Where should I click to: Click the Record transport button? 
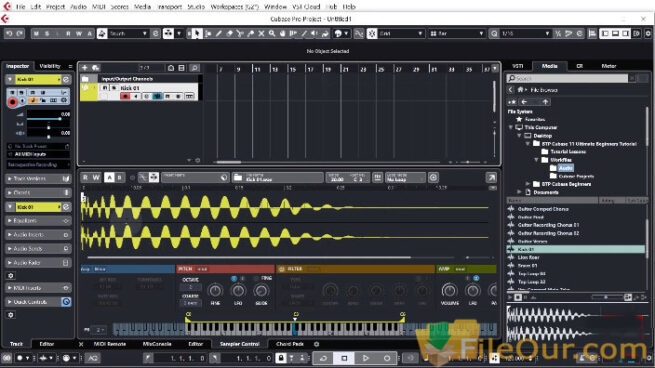(x=387, y=358)
